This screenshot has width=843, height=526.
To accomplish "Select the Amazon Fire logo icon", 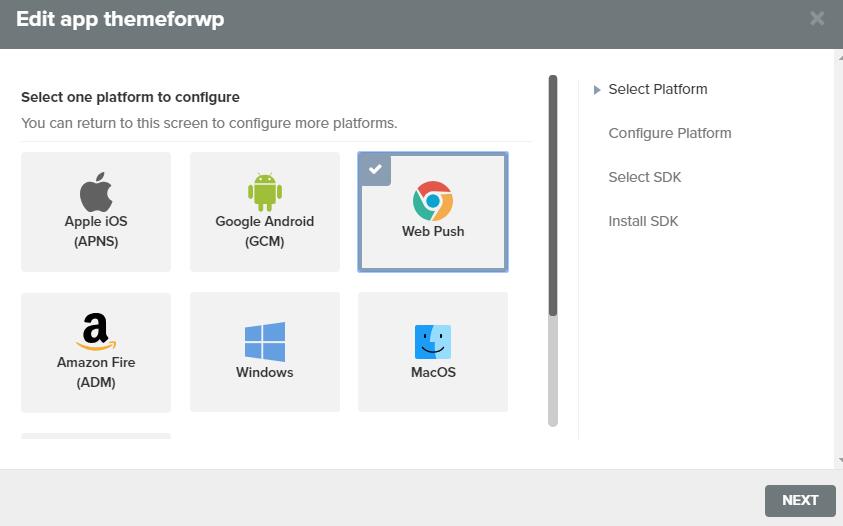I will click(96, 331).
